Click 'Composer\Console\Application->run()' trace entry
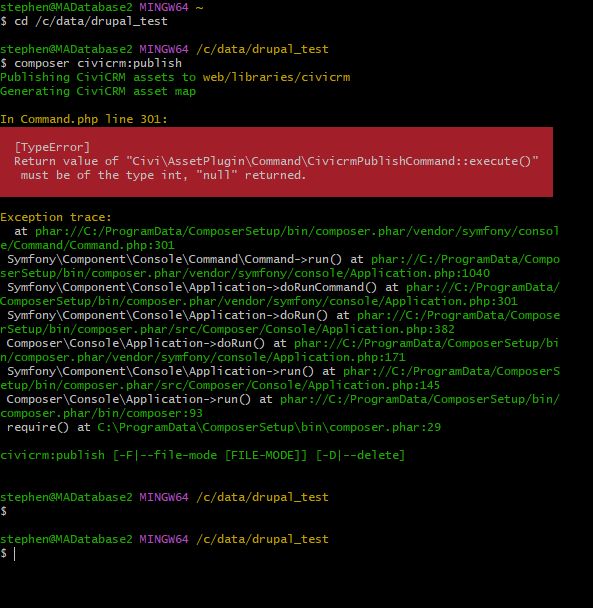 [x=129, y=399]
